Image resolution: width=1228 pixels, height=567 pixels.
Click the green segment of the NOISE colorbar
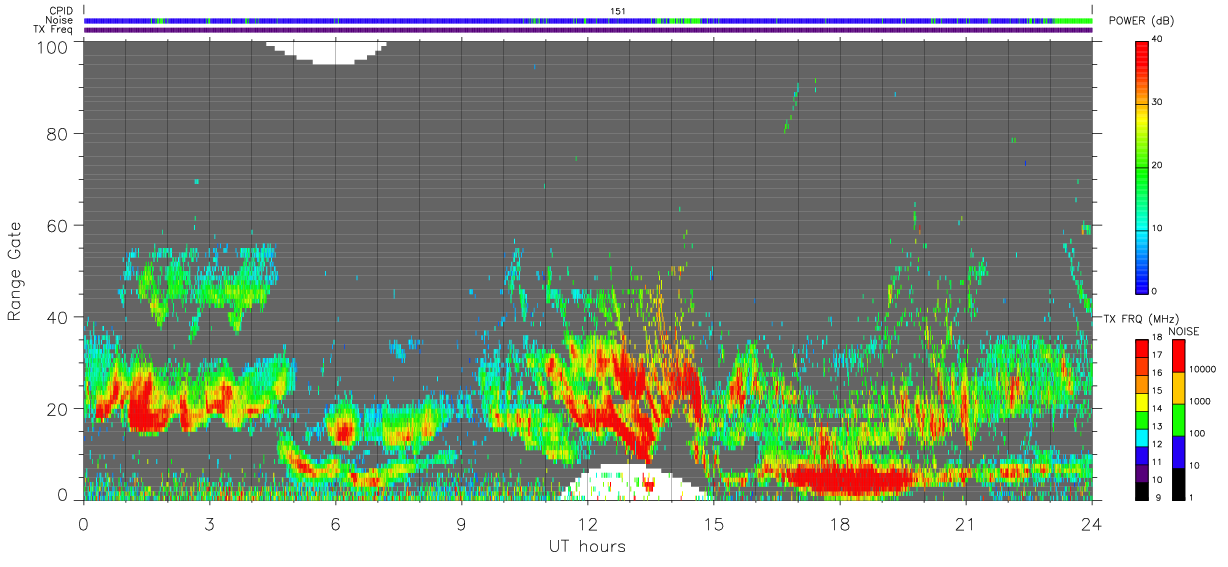point(1178,419)
